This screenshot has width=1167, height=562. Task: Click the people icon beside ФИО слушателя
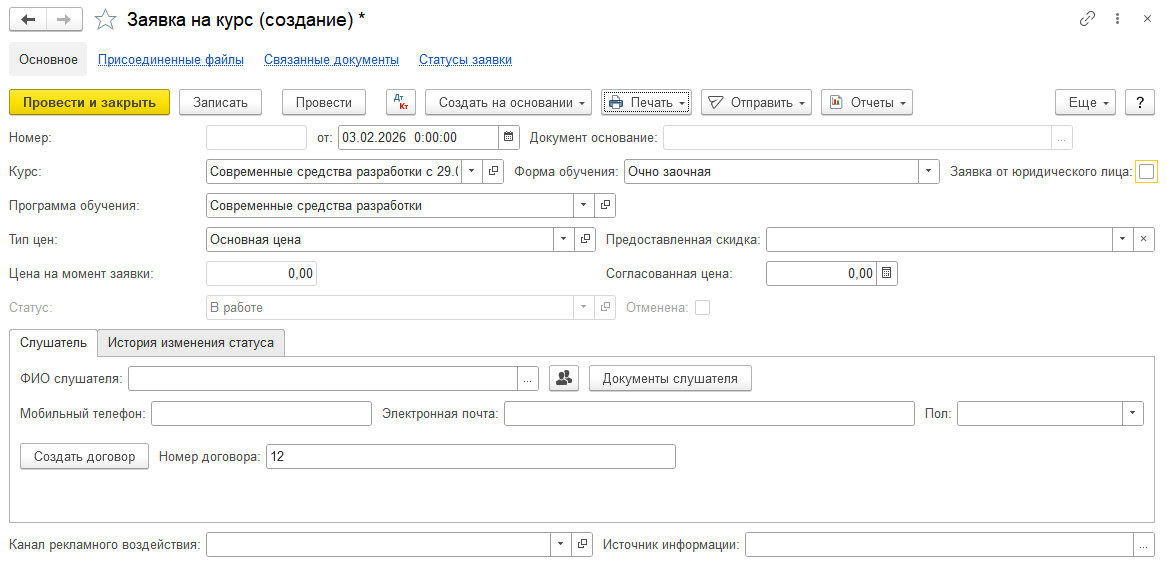click(564, 378)
